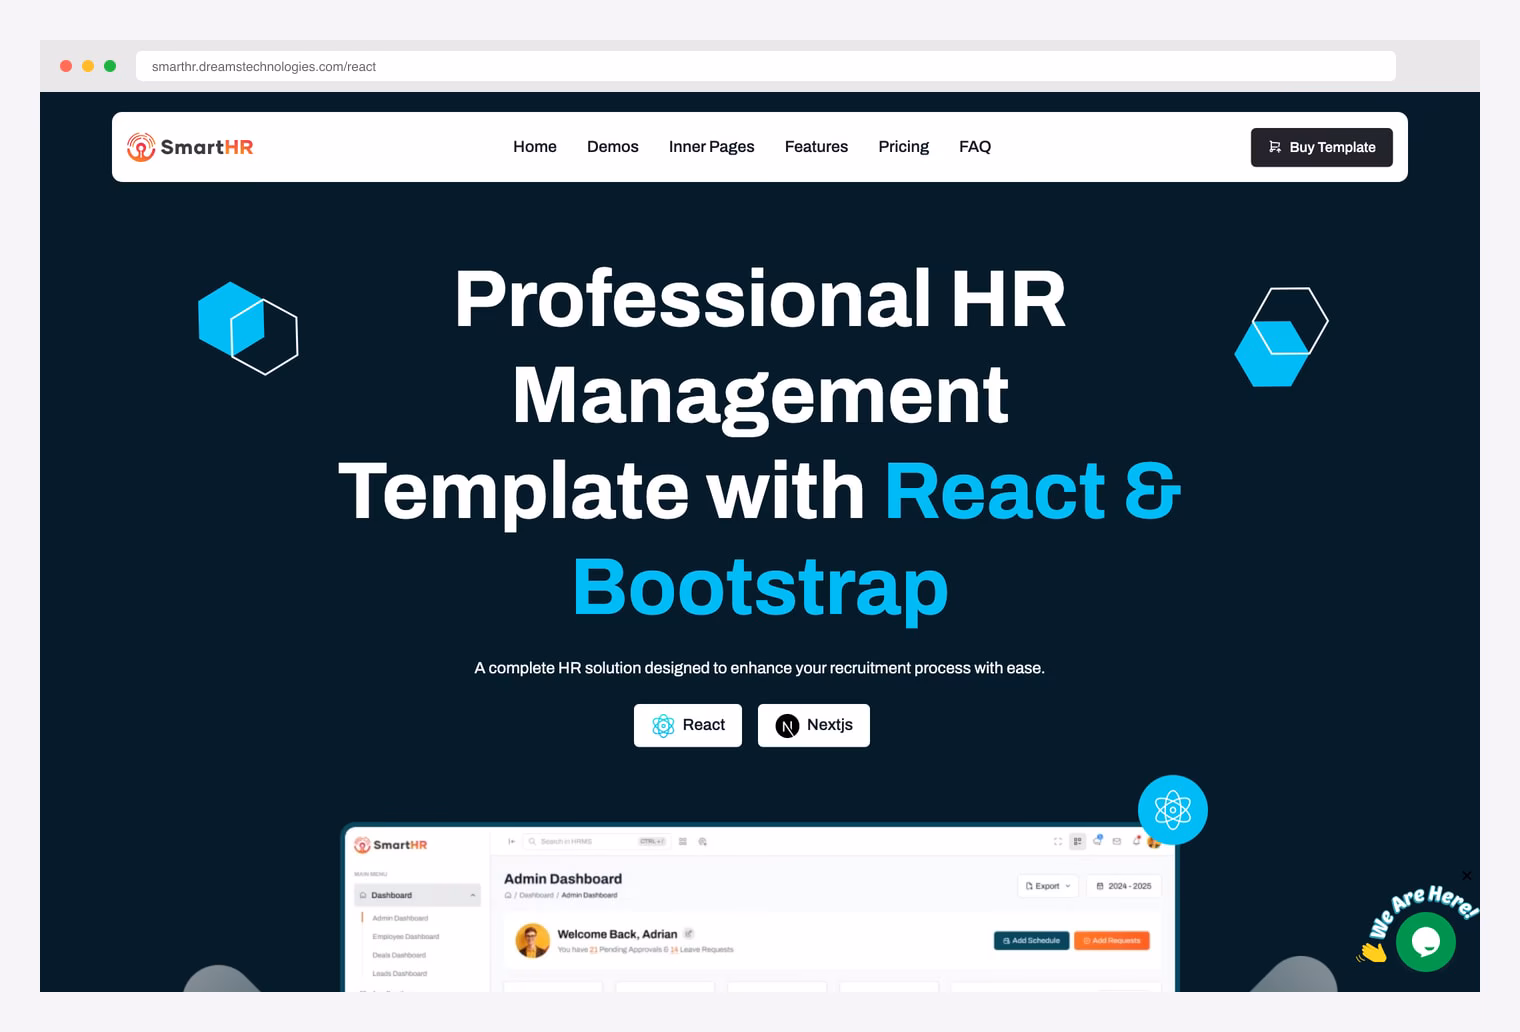
Task: Click the React demo button
Action: pos(688,725)
